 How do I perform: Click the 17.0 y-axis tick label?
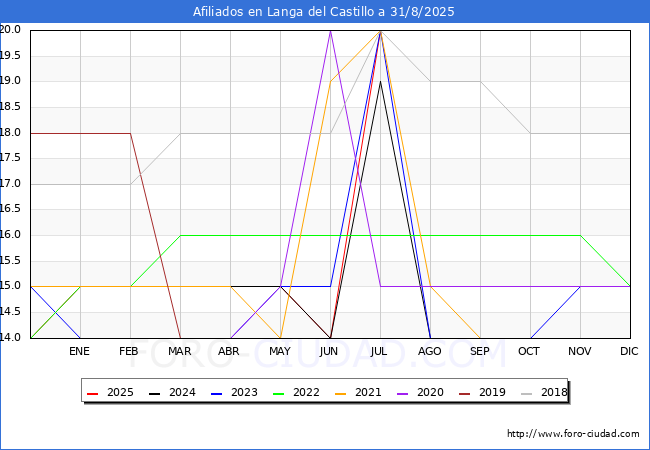click(x=12, y=184)
